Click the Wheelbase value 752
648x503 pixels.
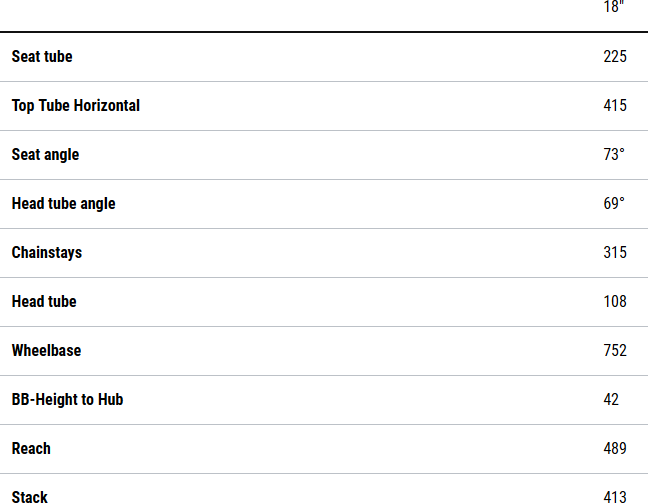click(615, 351)
